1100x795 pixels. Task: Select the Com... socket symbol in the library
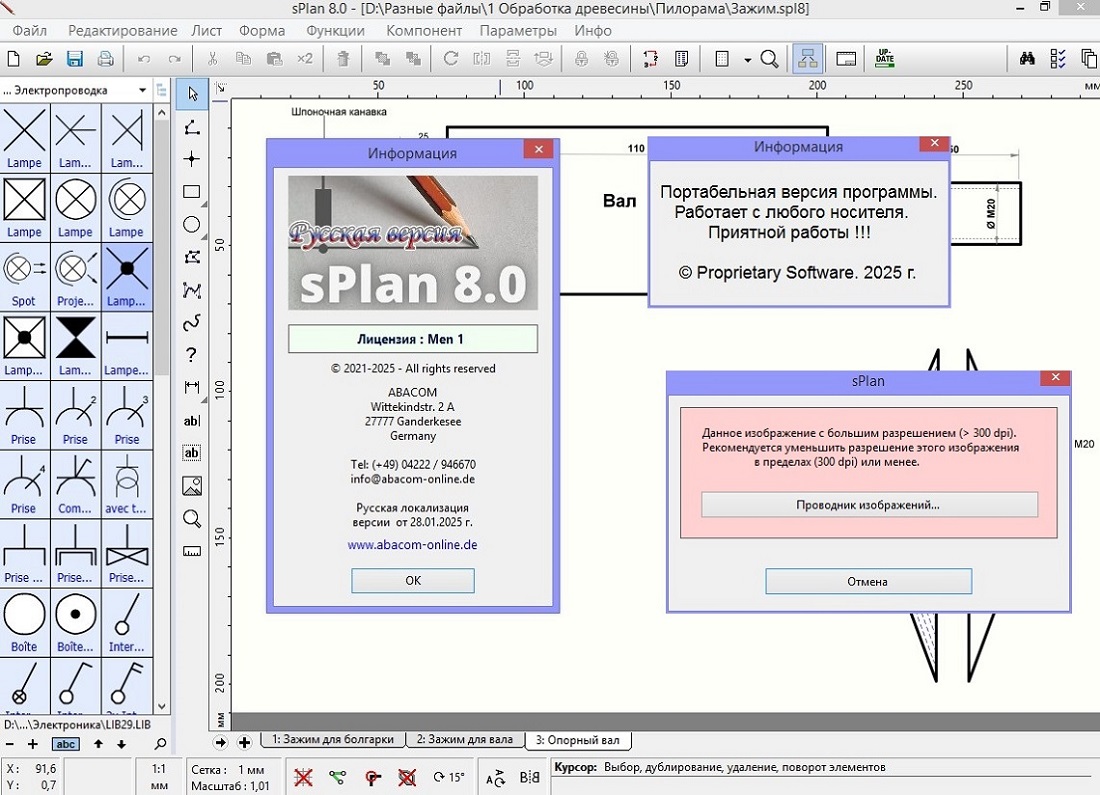point(75,484)
